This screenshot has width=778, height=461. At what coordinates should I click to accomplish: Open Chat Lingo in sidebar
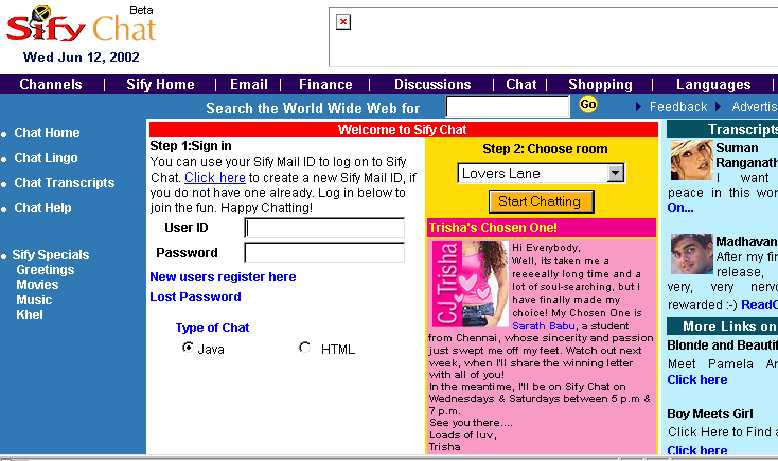click(x=46, y=158)
